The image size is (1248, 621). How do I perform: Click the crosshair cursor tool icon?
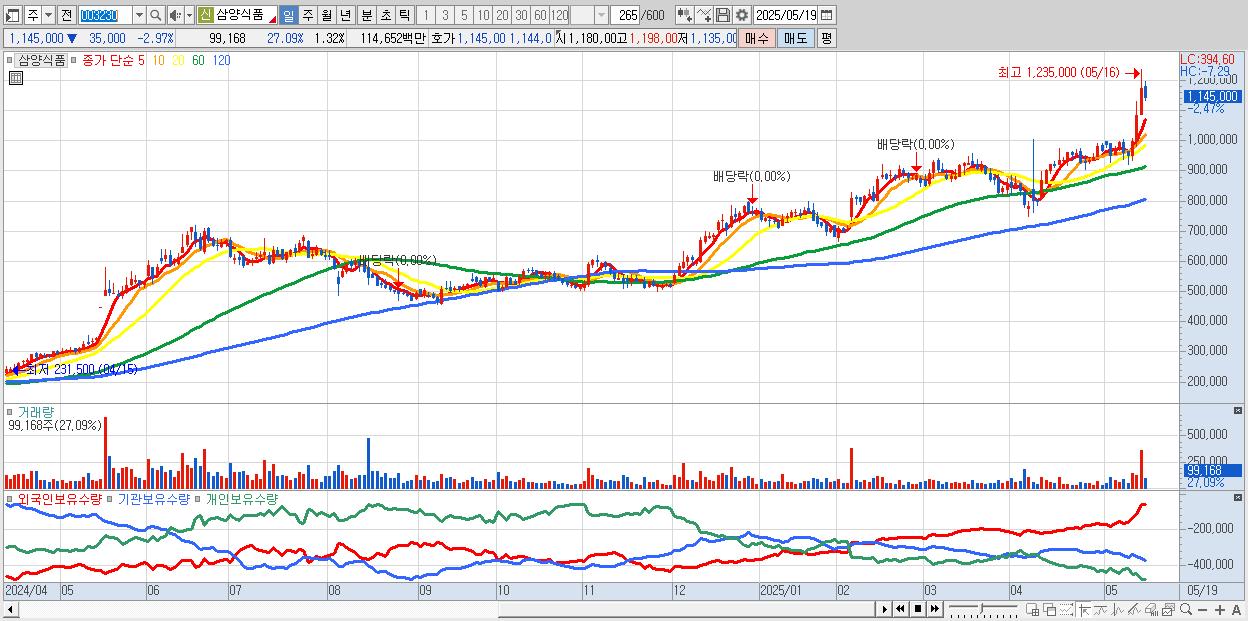pyautogui.click(x=1084, y=609)
